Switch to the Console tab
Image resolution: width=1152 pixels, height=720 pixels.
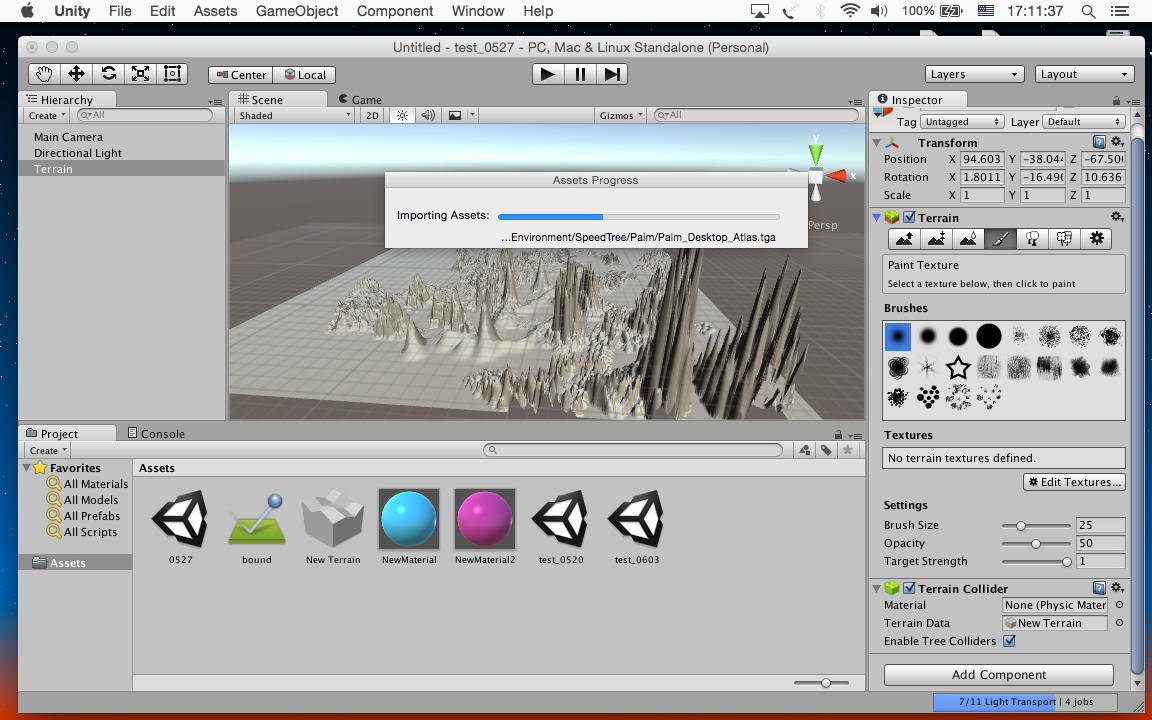(x=162, y=434)
